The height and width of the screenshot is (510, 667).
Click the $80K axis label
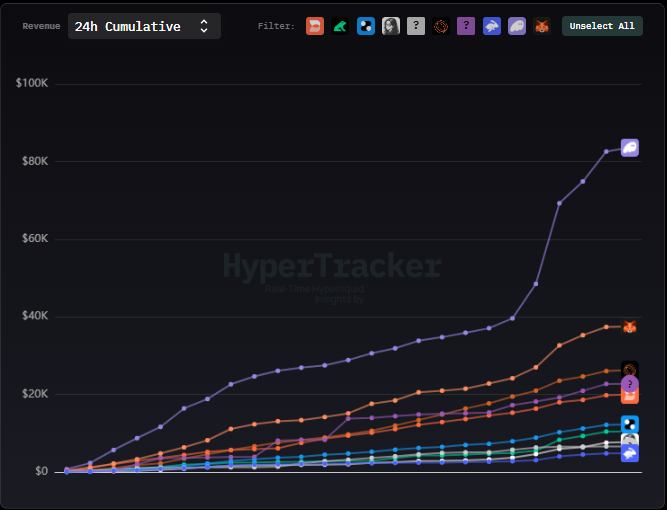35,161
